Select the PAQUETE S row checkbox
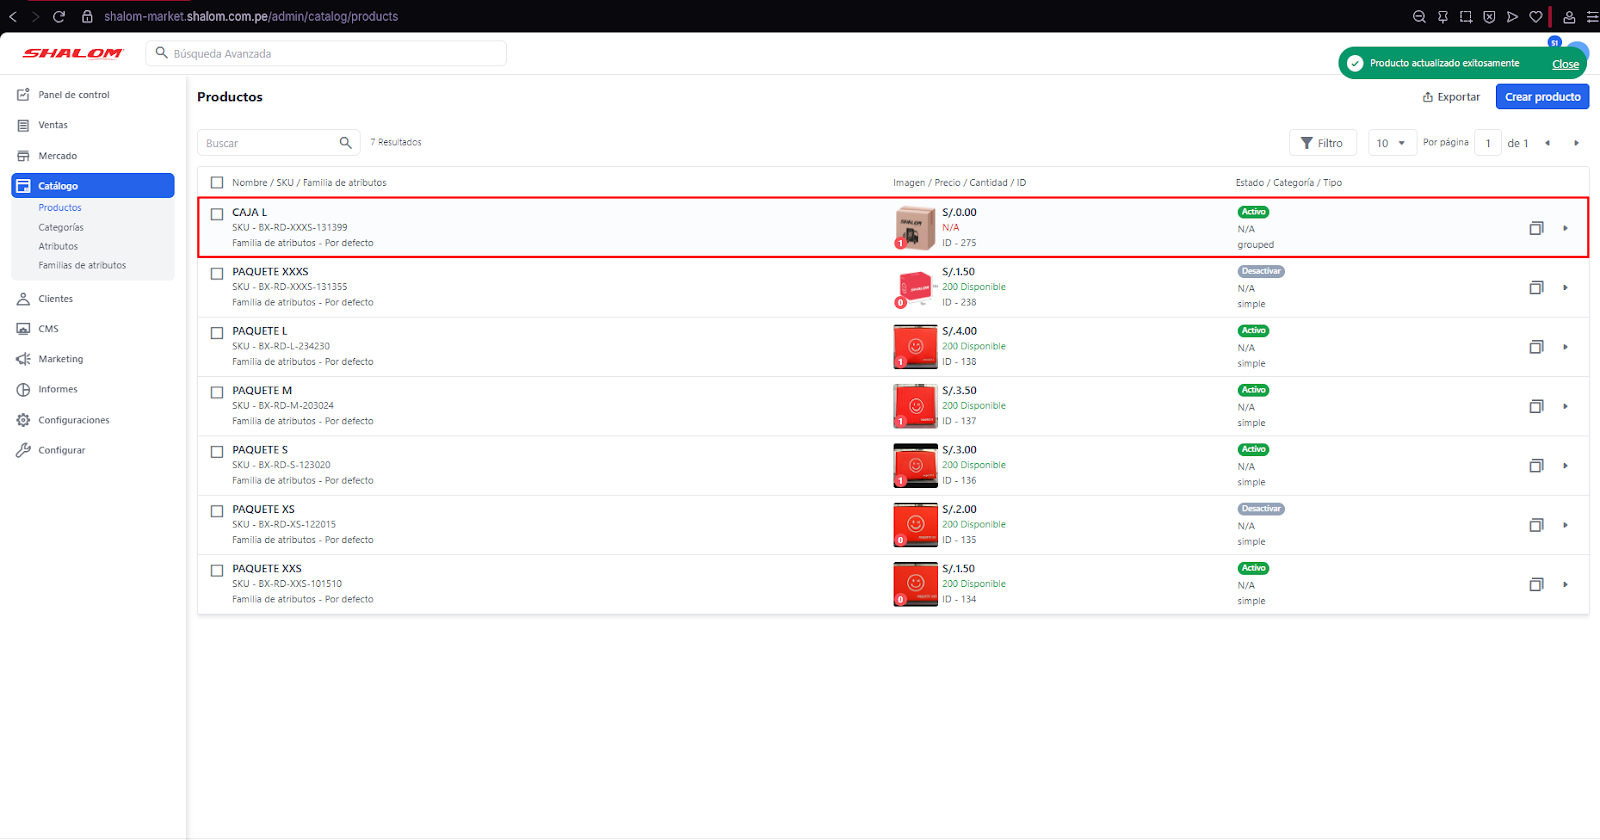This screenshot has height=840, width=1600. tap(217, 452)
